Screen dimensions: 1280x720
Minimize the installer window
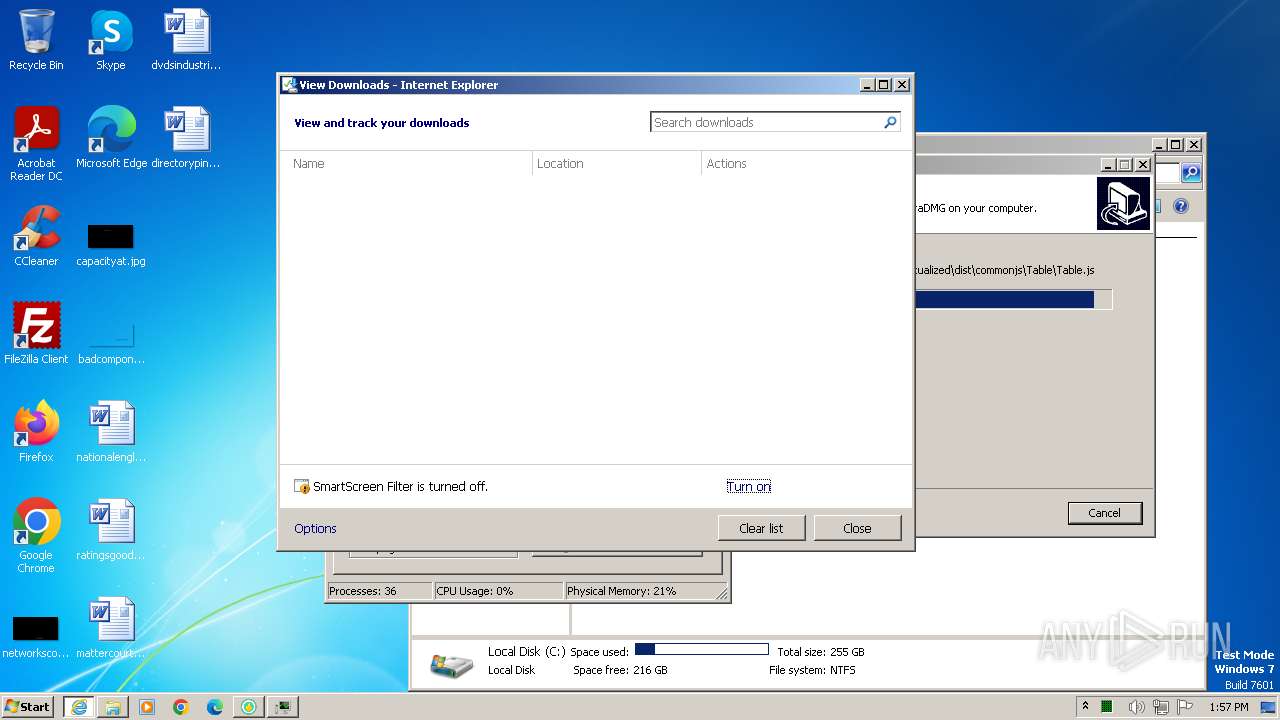pos(1107,165)
